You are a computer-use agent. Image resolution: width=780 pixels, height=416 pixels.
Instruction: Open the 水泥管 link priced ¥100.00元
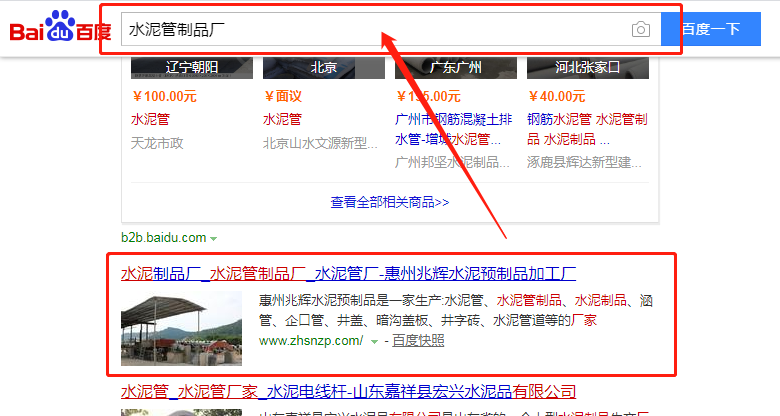coord(151,119)
